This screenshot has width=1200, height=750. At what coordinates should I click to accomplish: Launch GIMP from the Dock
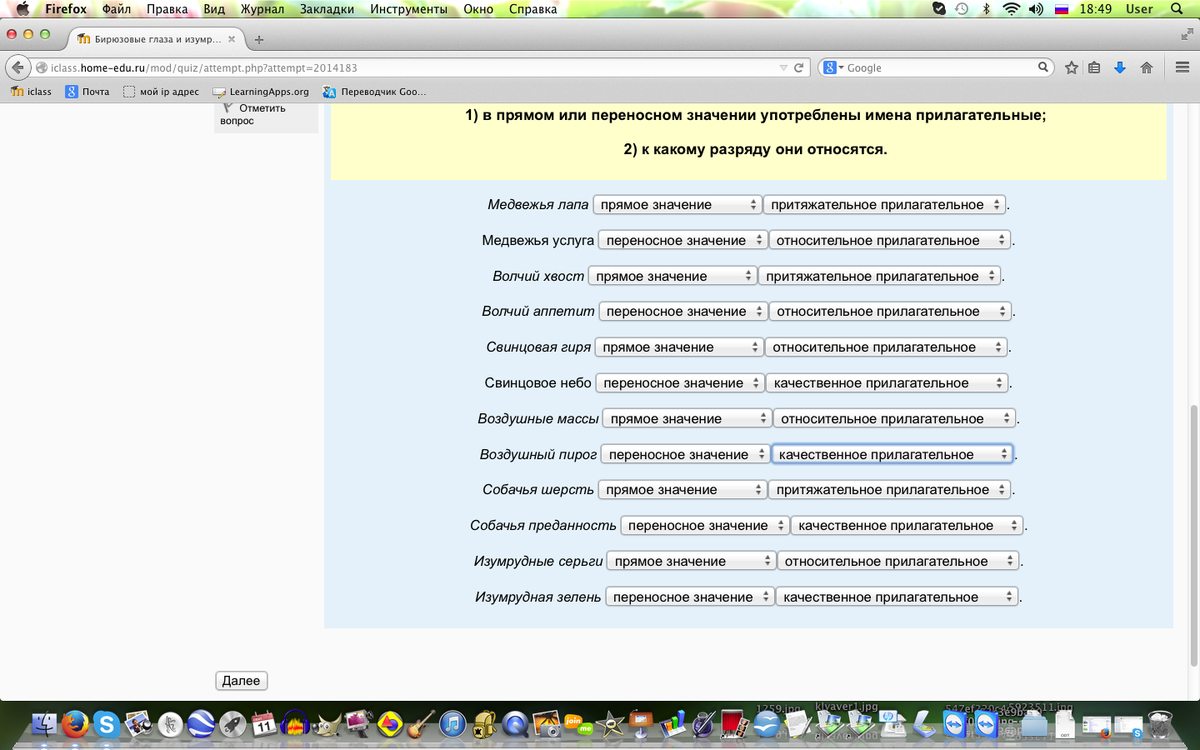point(327,724)
